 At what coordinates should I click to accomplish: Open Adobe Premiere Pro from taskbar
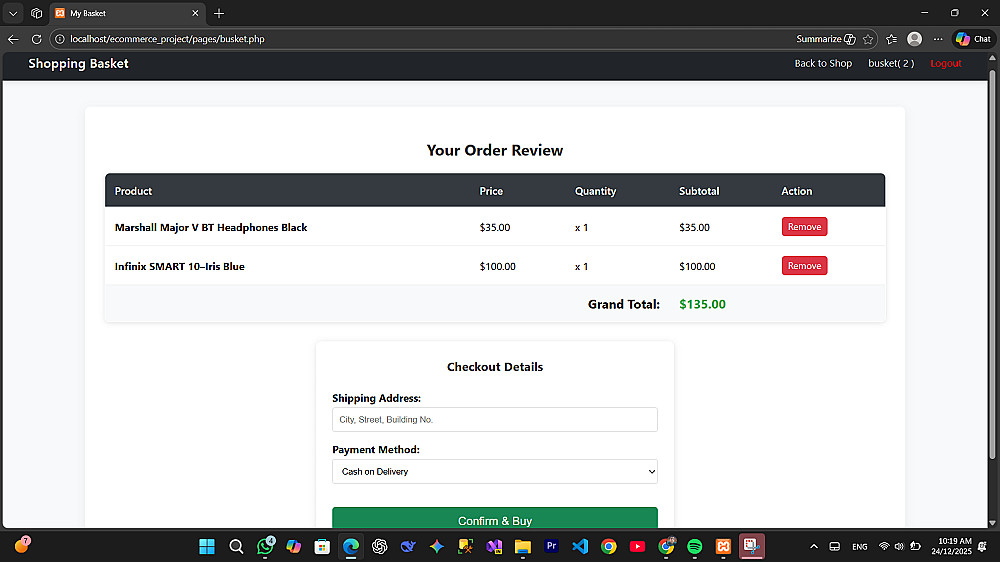[552, 546]
